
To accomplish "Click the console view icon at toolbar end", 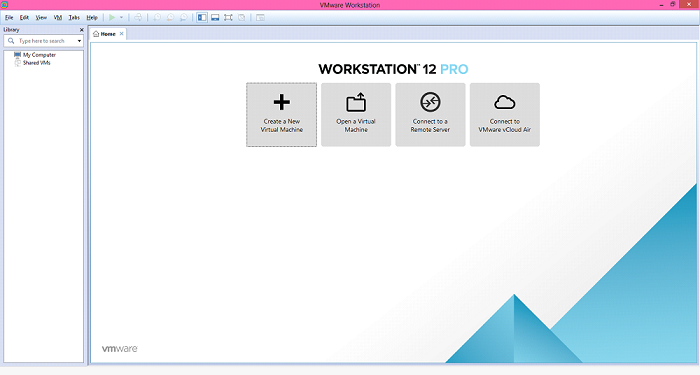I will pos(260,17).
